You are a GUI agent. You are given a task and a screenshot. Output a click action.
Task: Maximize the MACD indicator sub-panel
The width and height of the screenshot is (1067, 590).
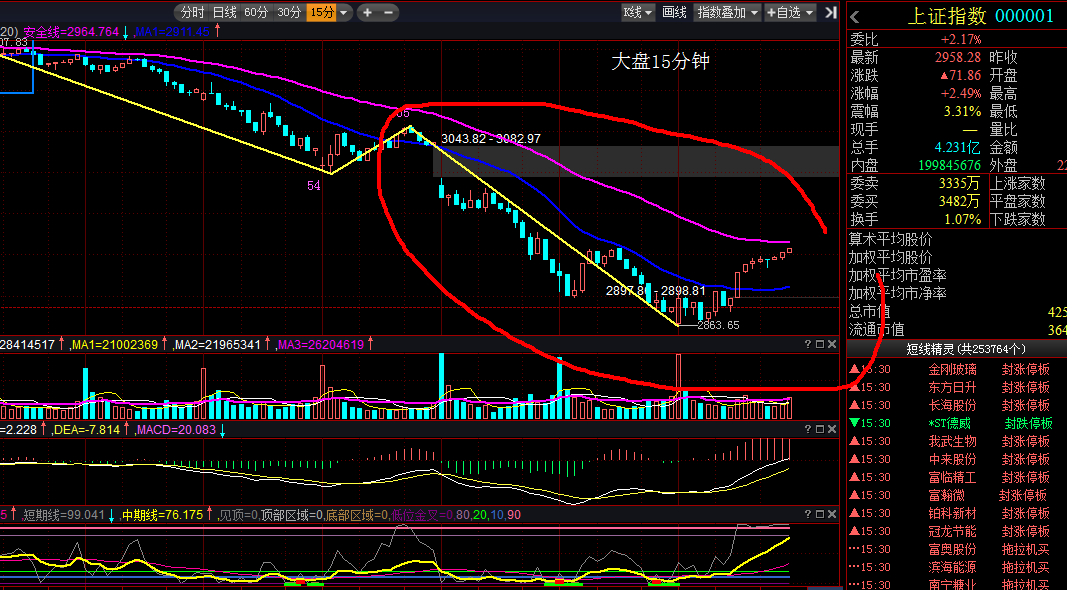coord(820,429)
